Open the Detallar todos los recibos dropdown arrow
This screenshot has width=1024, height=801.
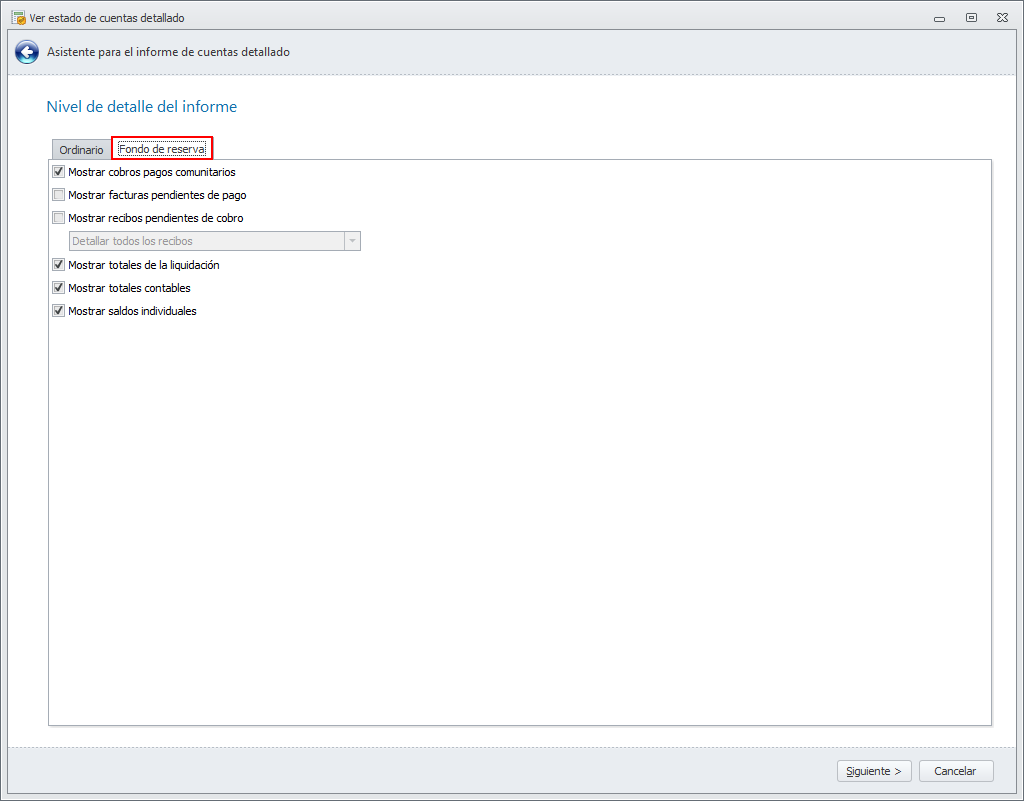click(x=352, y=241)
